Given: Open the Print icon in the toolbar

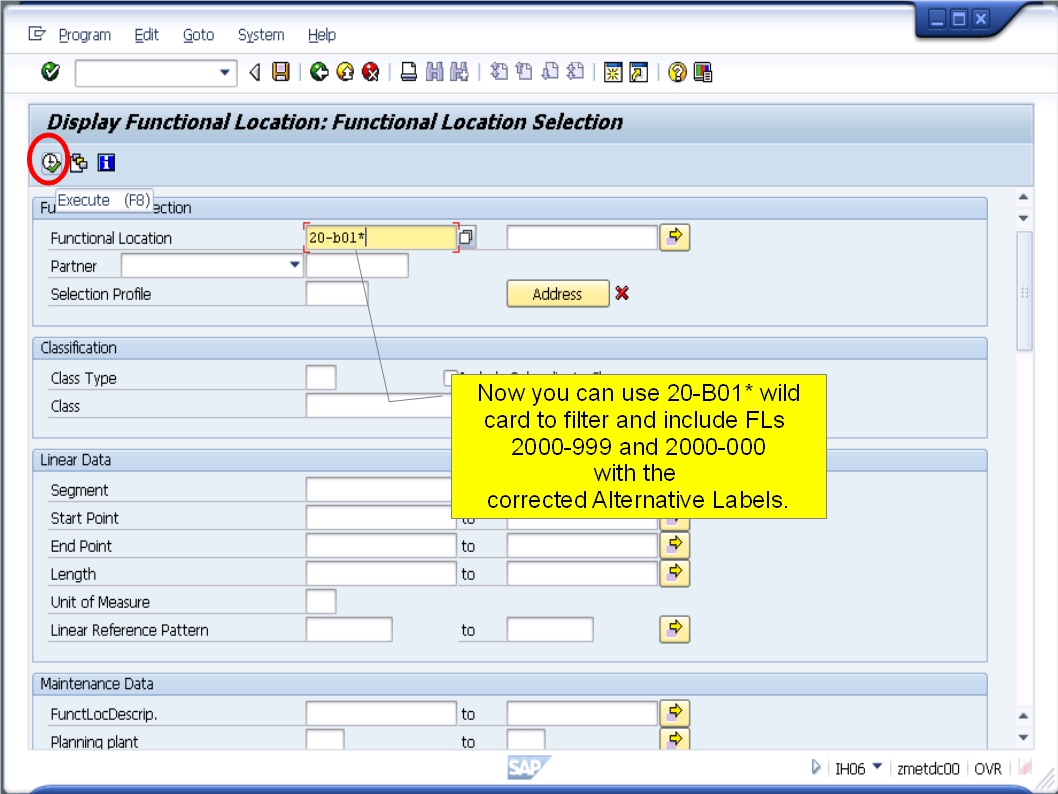Looking at the screenshot, I should click(408, 72).
